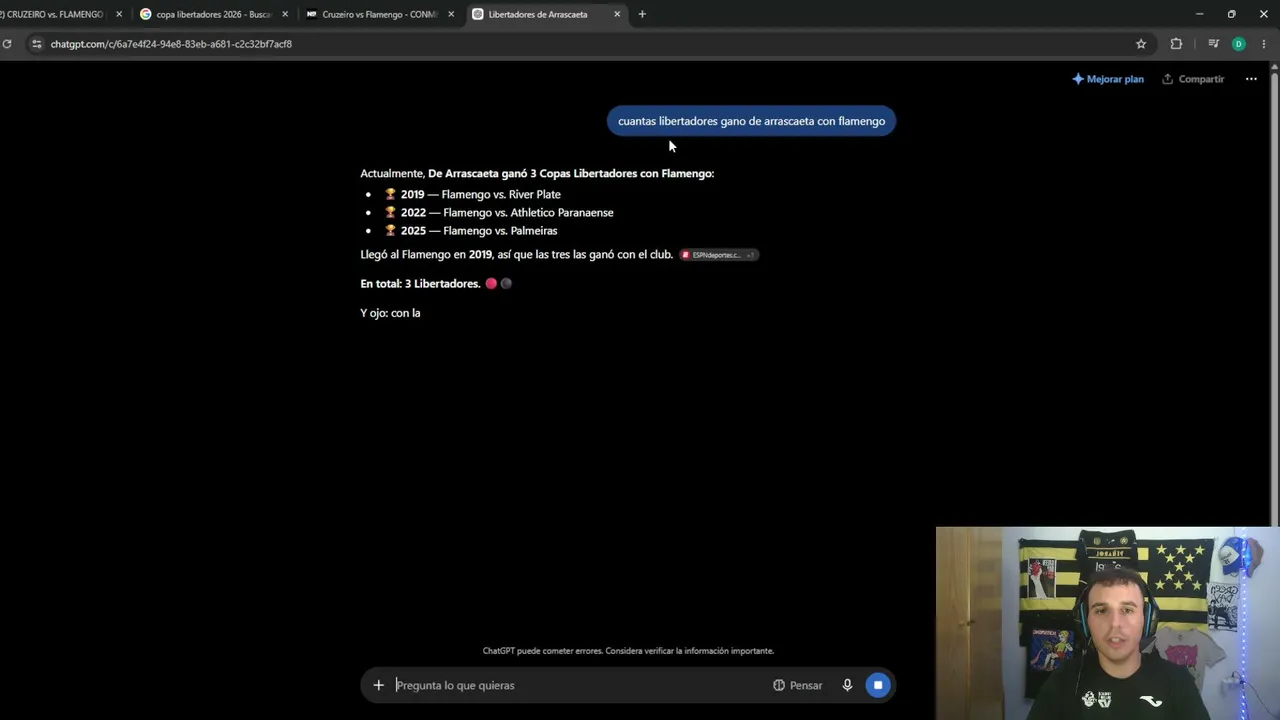Click the chatgpt.com address bar URL

(x=171, y=44)
